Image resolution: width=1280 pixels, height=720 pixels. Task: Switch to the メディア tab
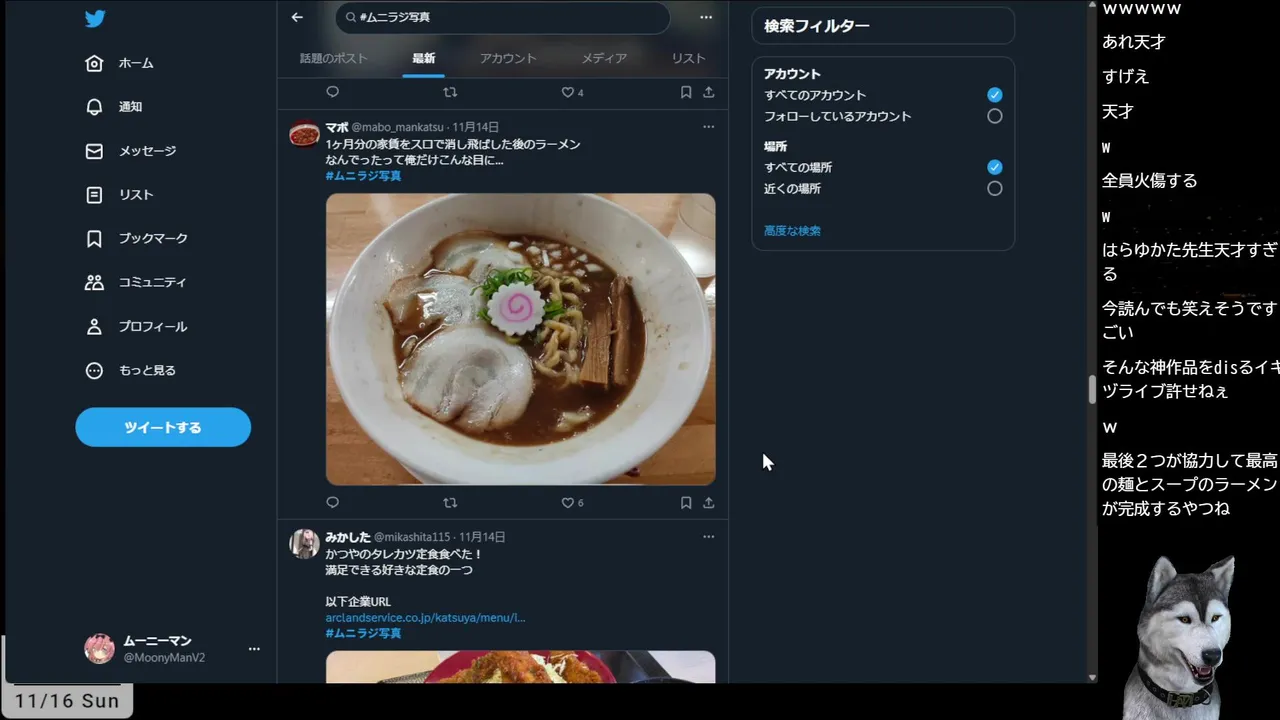click(604, 58)
